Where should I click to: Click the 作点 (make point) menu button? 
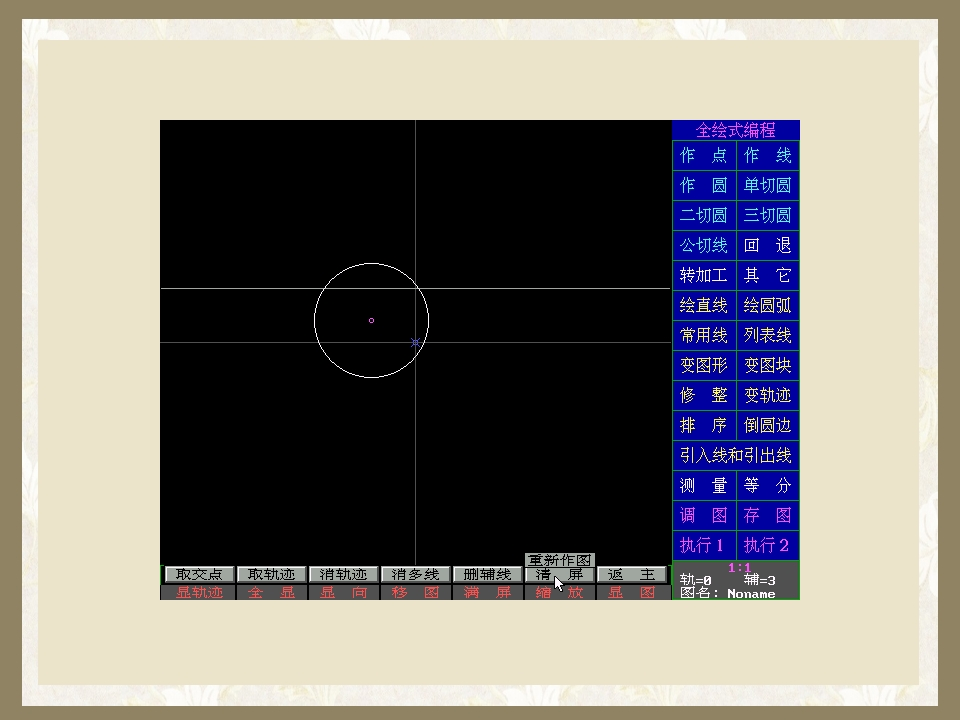pyautogui.click(x=704, y=156)
